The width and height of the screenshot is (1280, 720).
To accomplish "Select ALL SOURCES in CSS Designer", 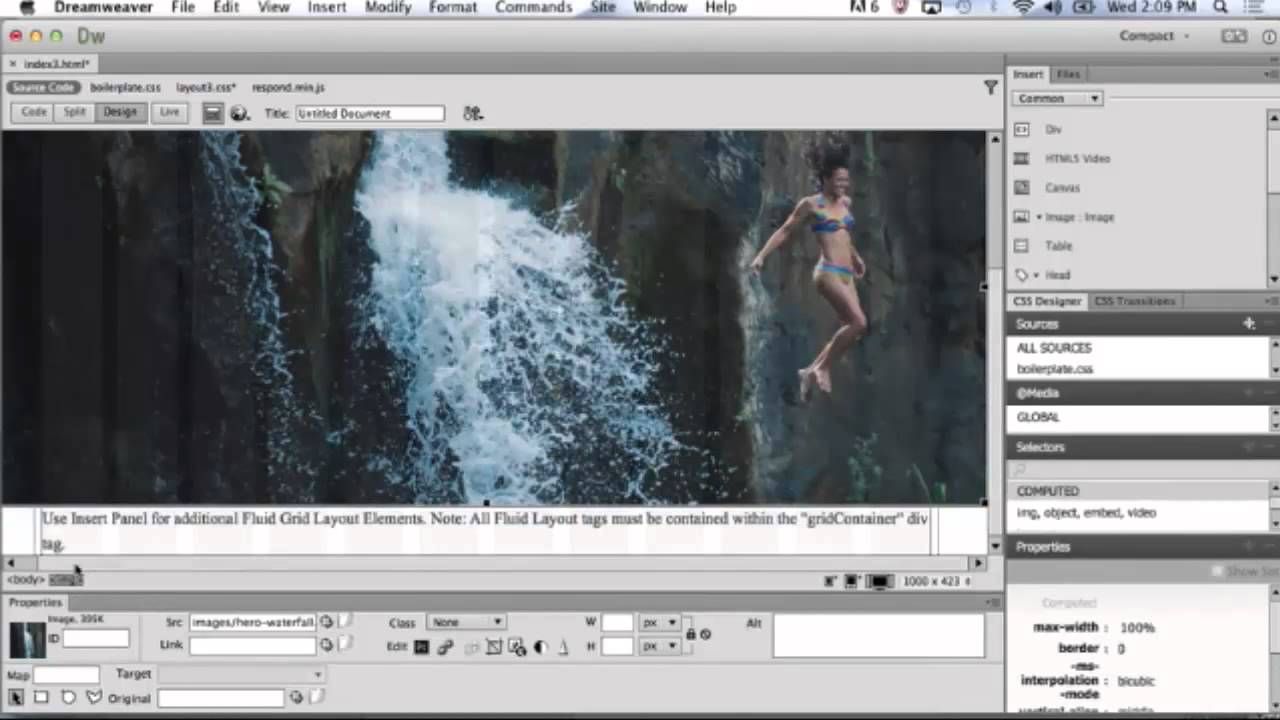I will (1054, 348).
